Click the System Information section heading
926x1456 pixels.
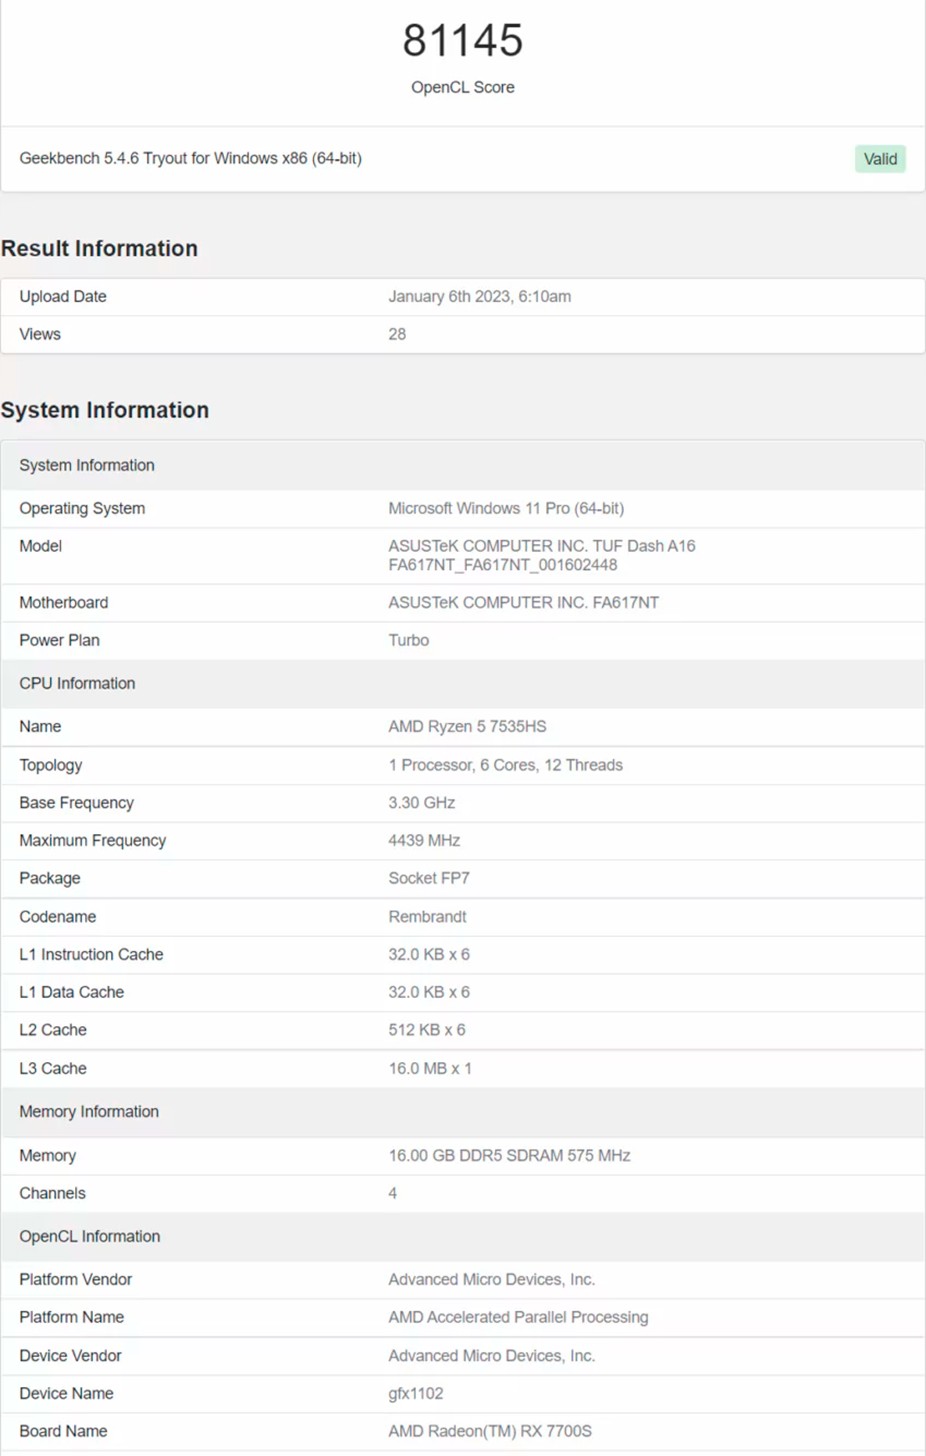pos(105,410)
